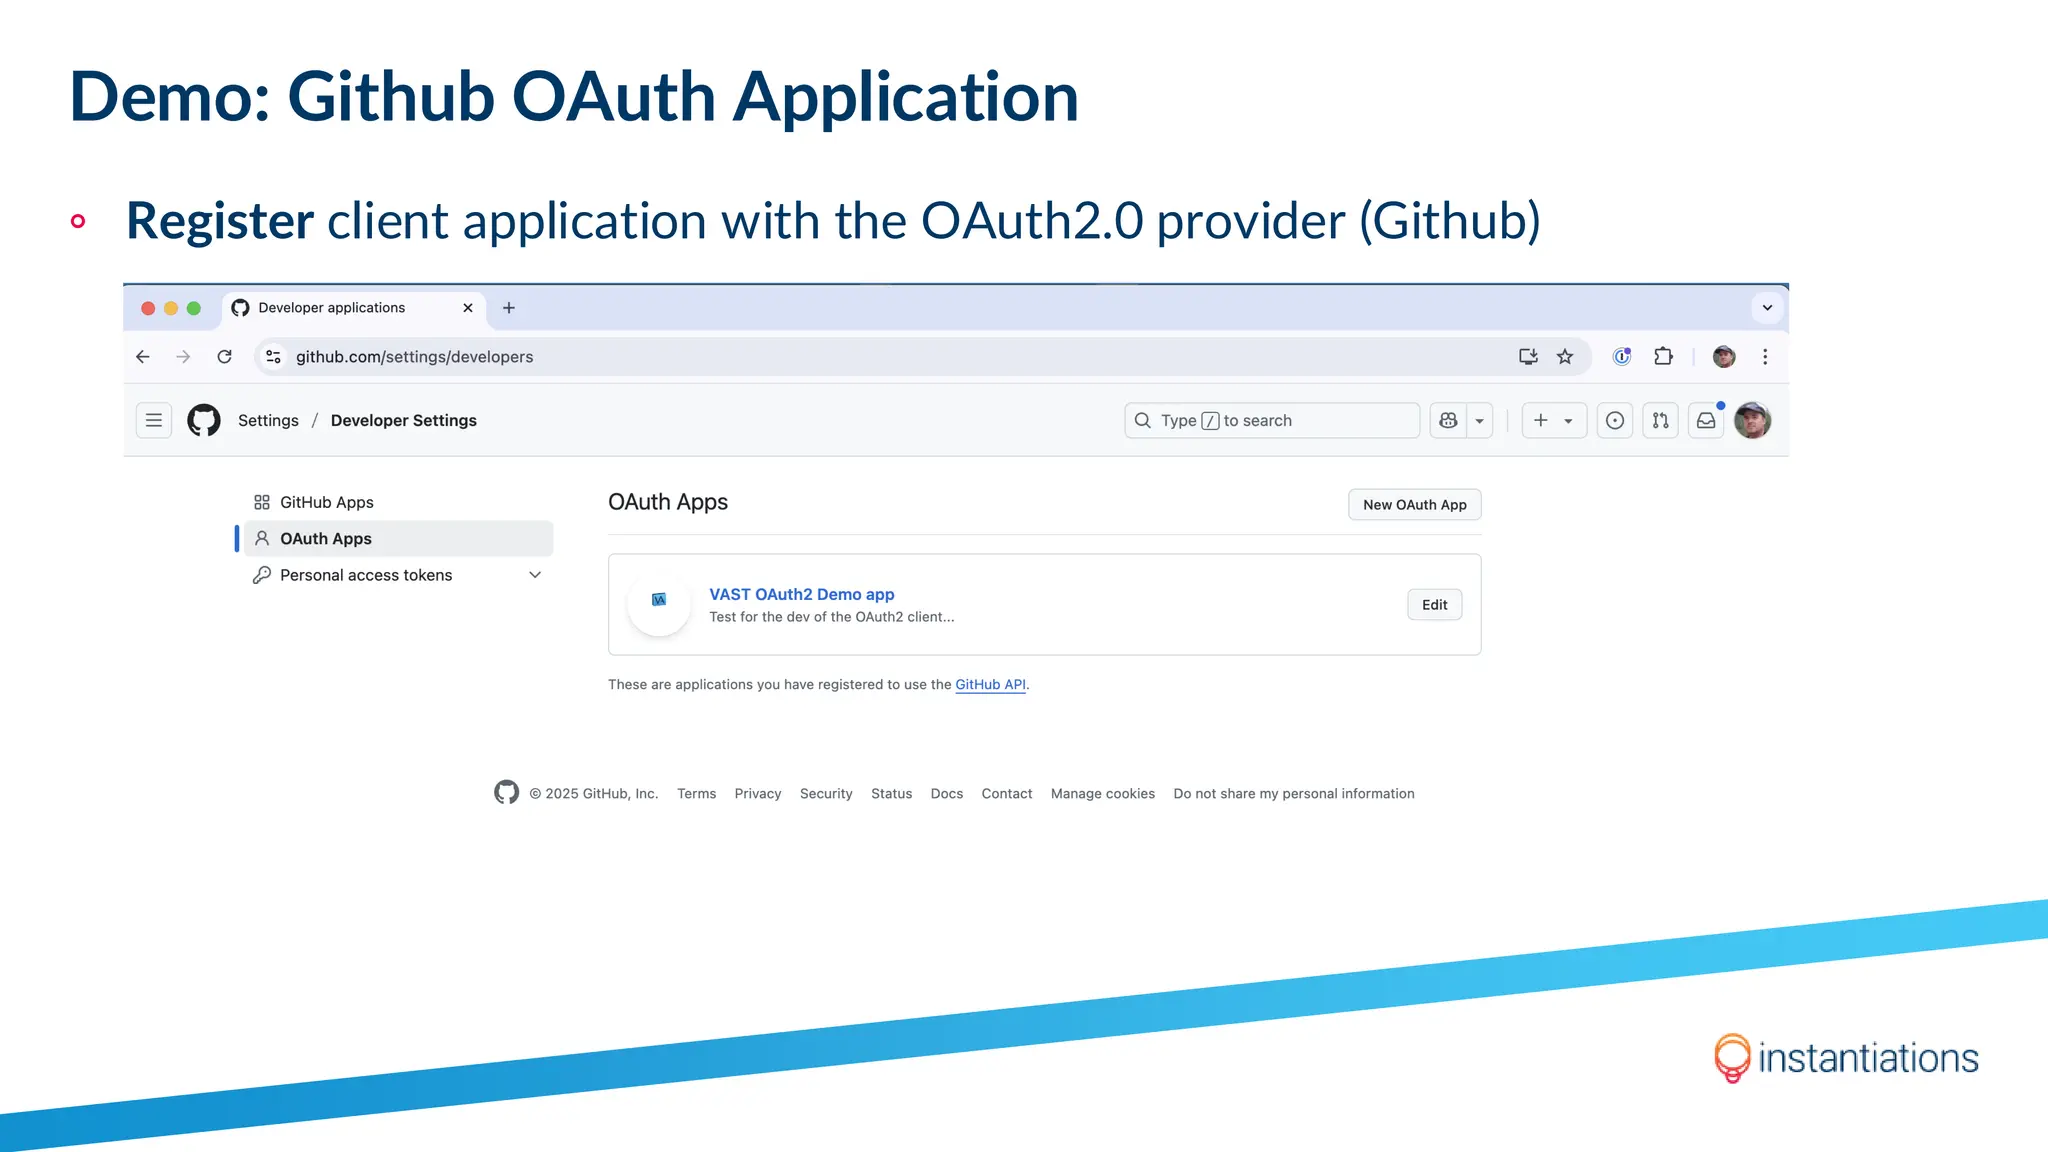Click Do not share my personal information
This screenshot has height=1152, width=2048.
pyautogui.click(x=1294, y=794)
